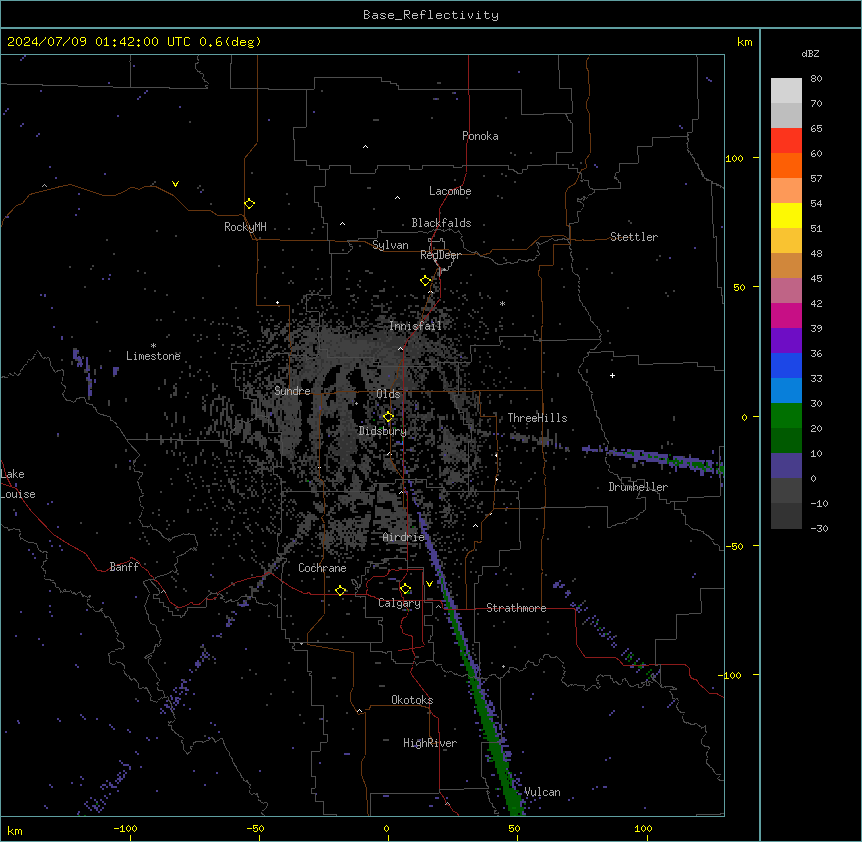
Task: Select the RedDeer city label
Action: click(x=440, y=255)
